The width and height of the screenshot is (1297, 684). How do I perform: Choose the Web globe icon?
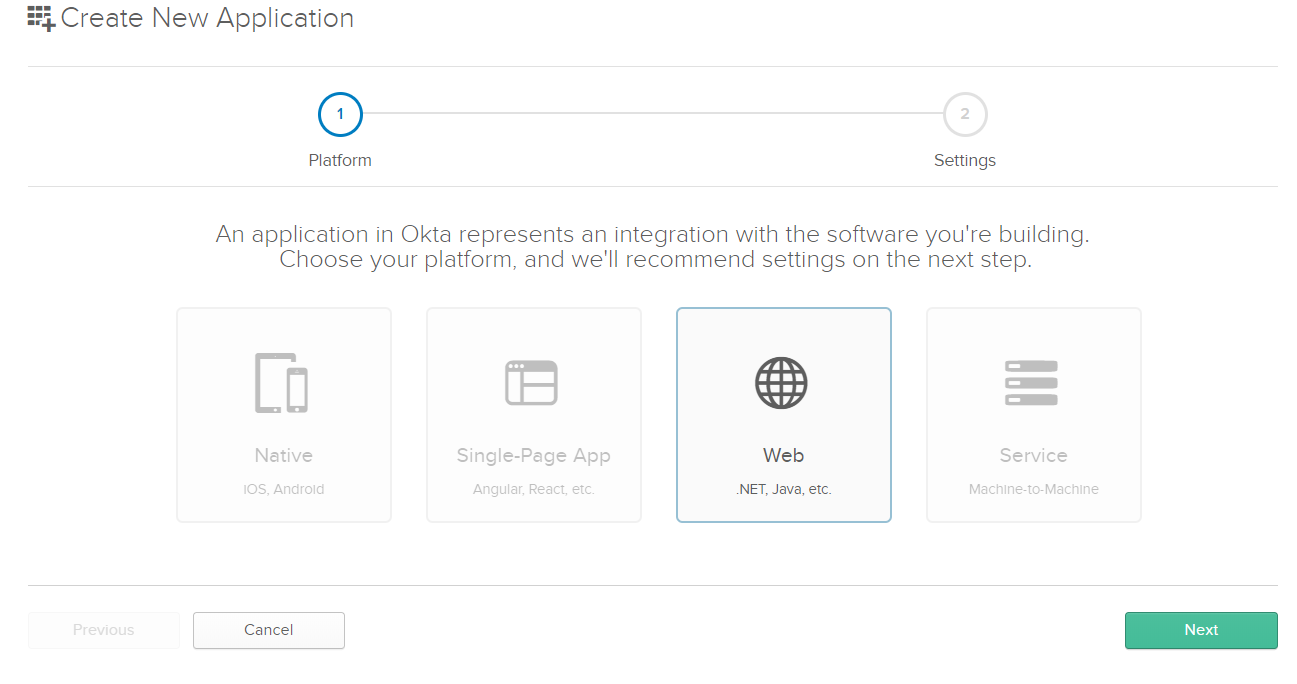(x=782, y=382)
